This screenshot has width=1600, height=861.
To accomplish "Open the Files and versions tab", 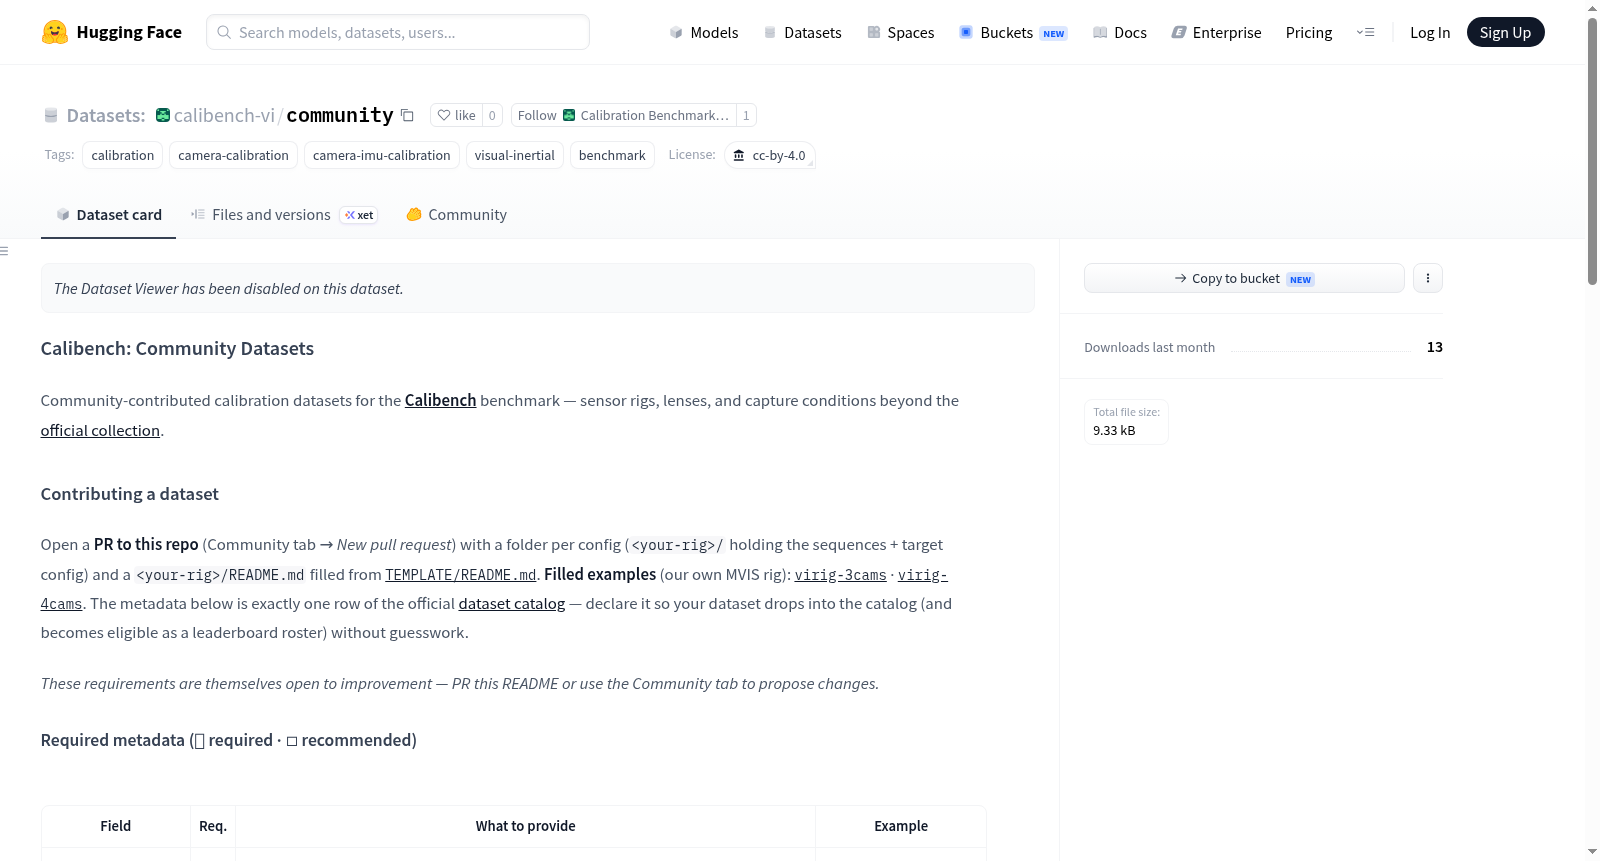I will 284,215.
